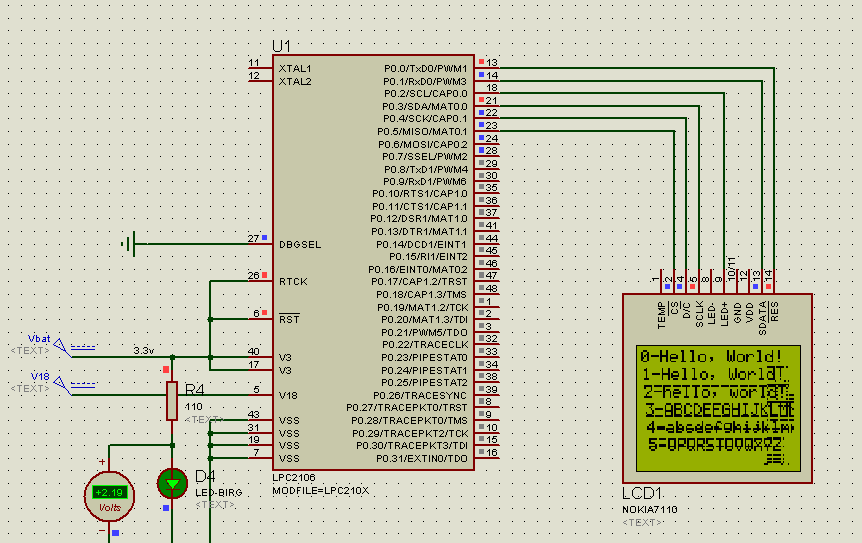Select the NOKIA7110 part value text

pos(649,509)
